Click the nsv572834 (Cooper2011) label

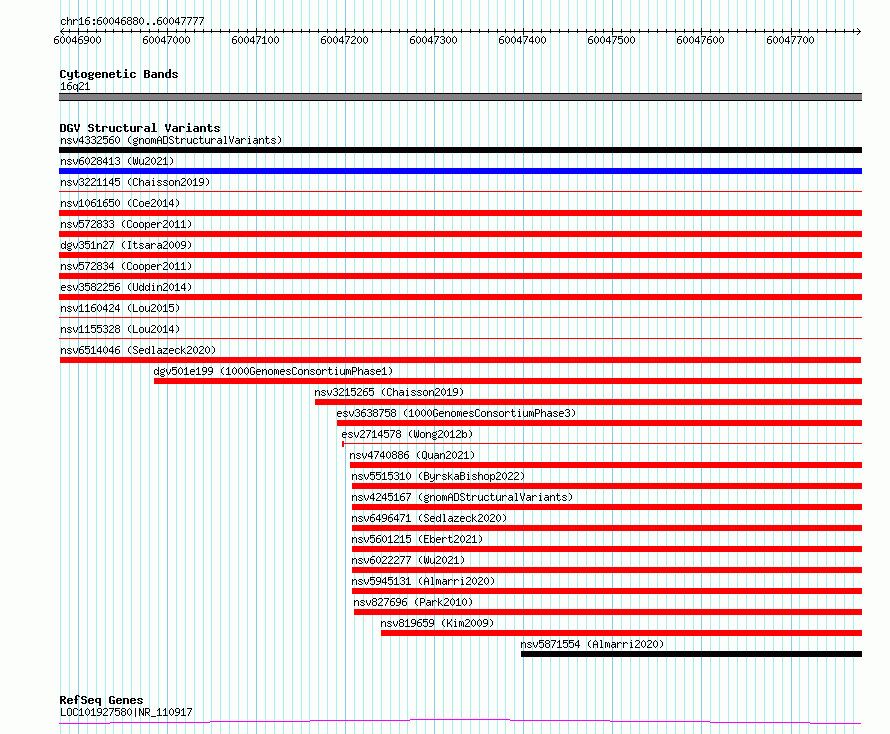pyautogui.click(x=126, y=266)
